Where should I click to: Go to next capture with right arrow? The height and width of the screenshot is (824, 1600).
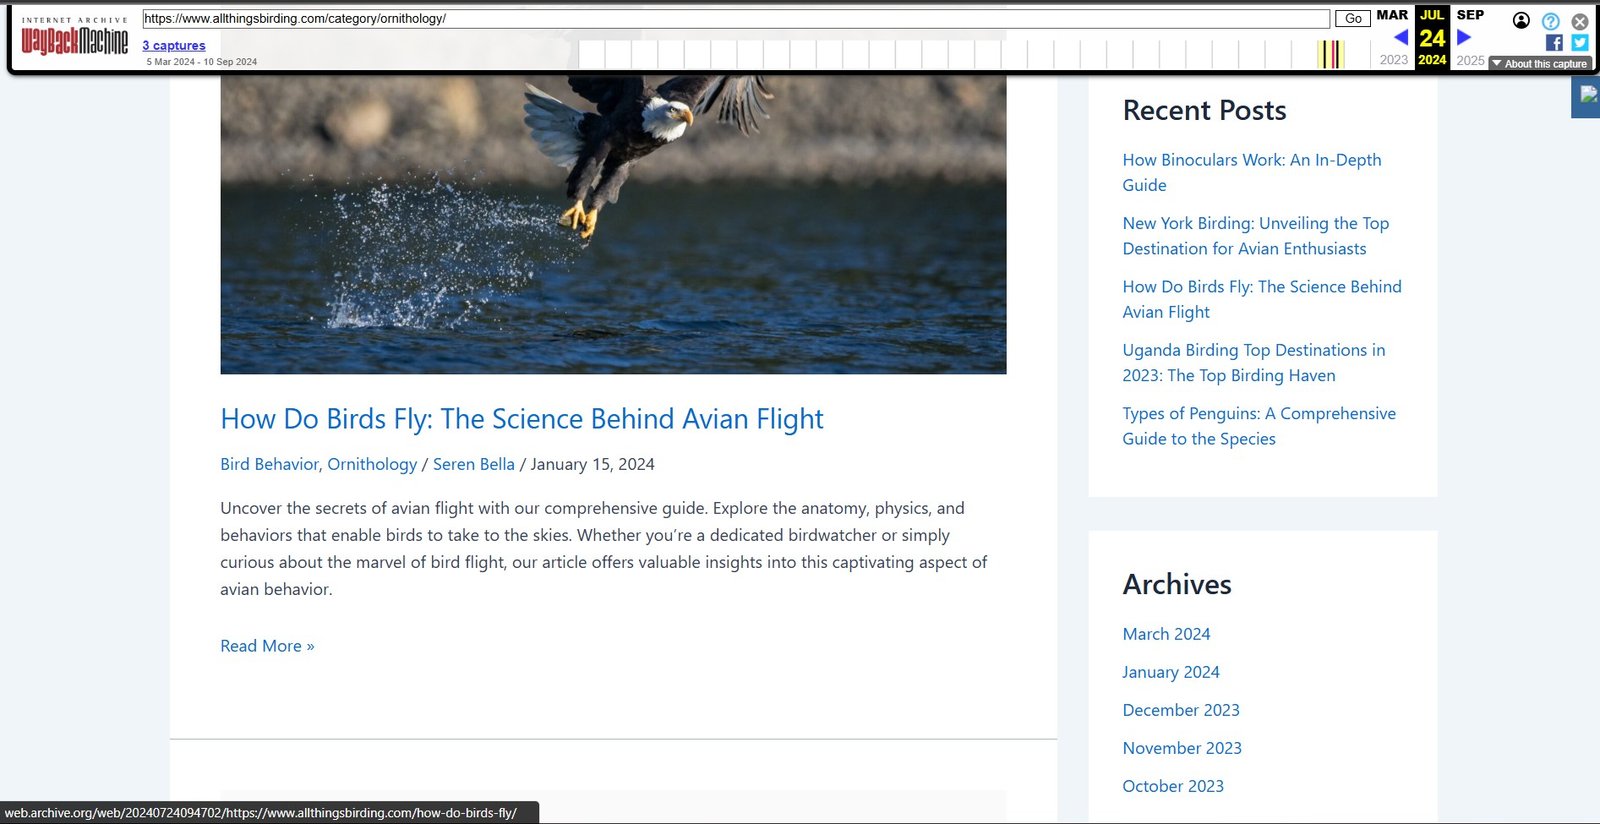[1464, 38]
